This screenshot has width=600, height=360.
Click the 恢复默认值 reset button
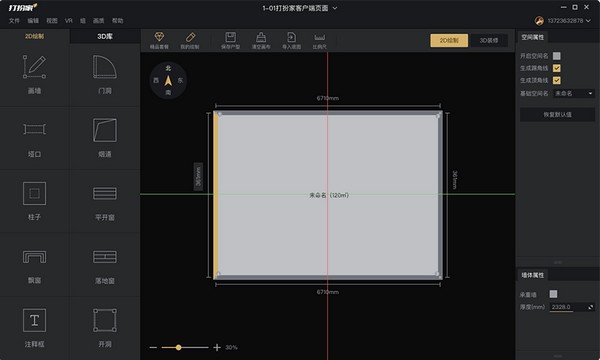tap(557, 115)
